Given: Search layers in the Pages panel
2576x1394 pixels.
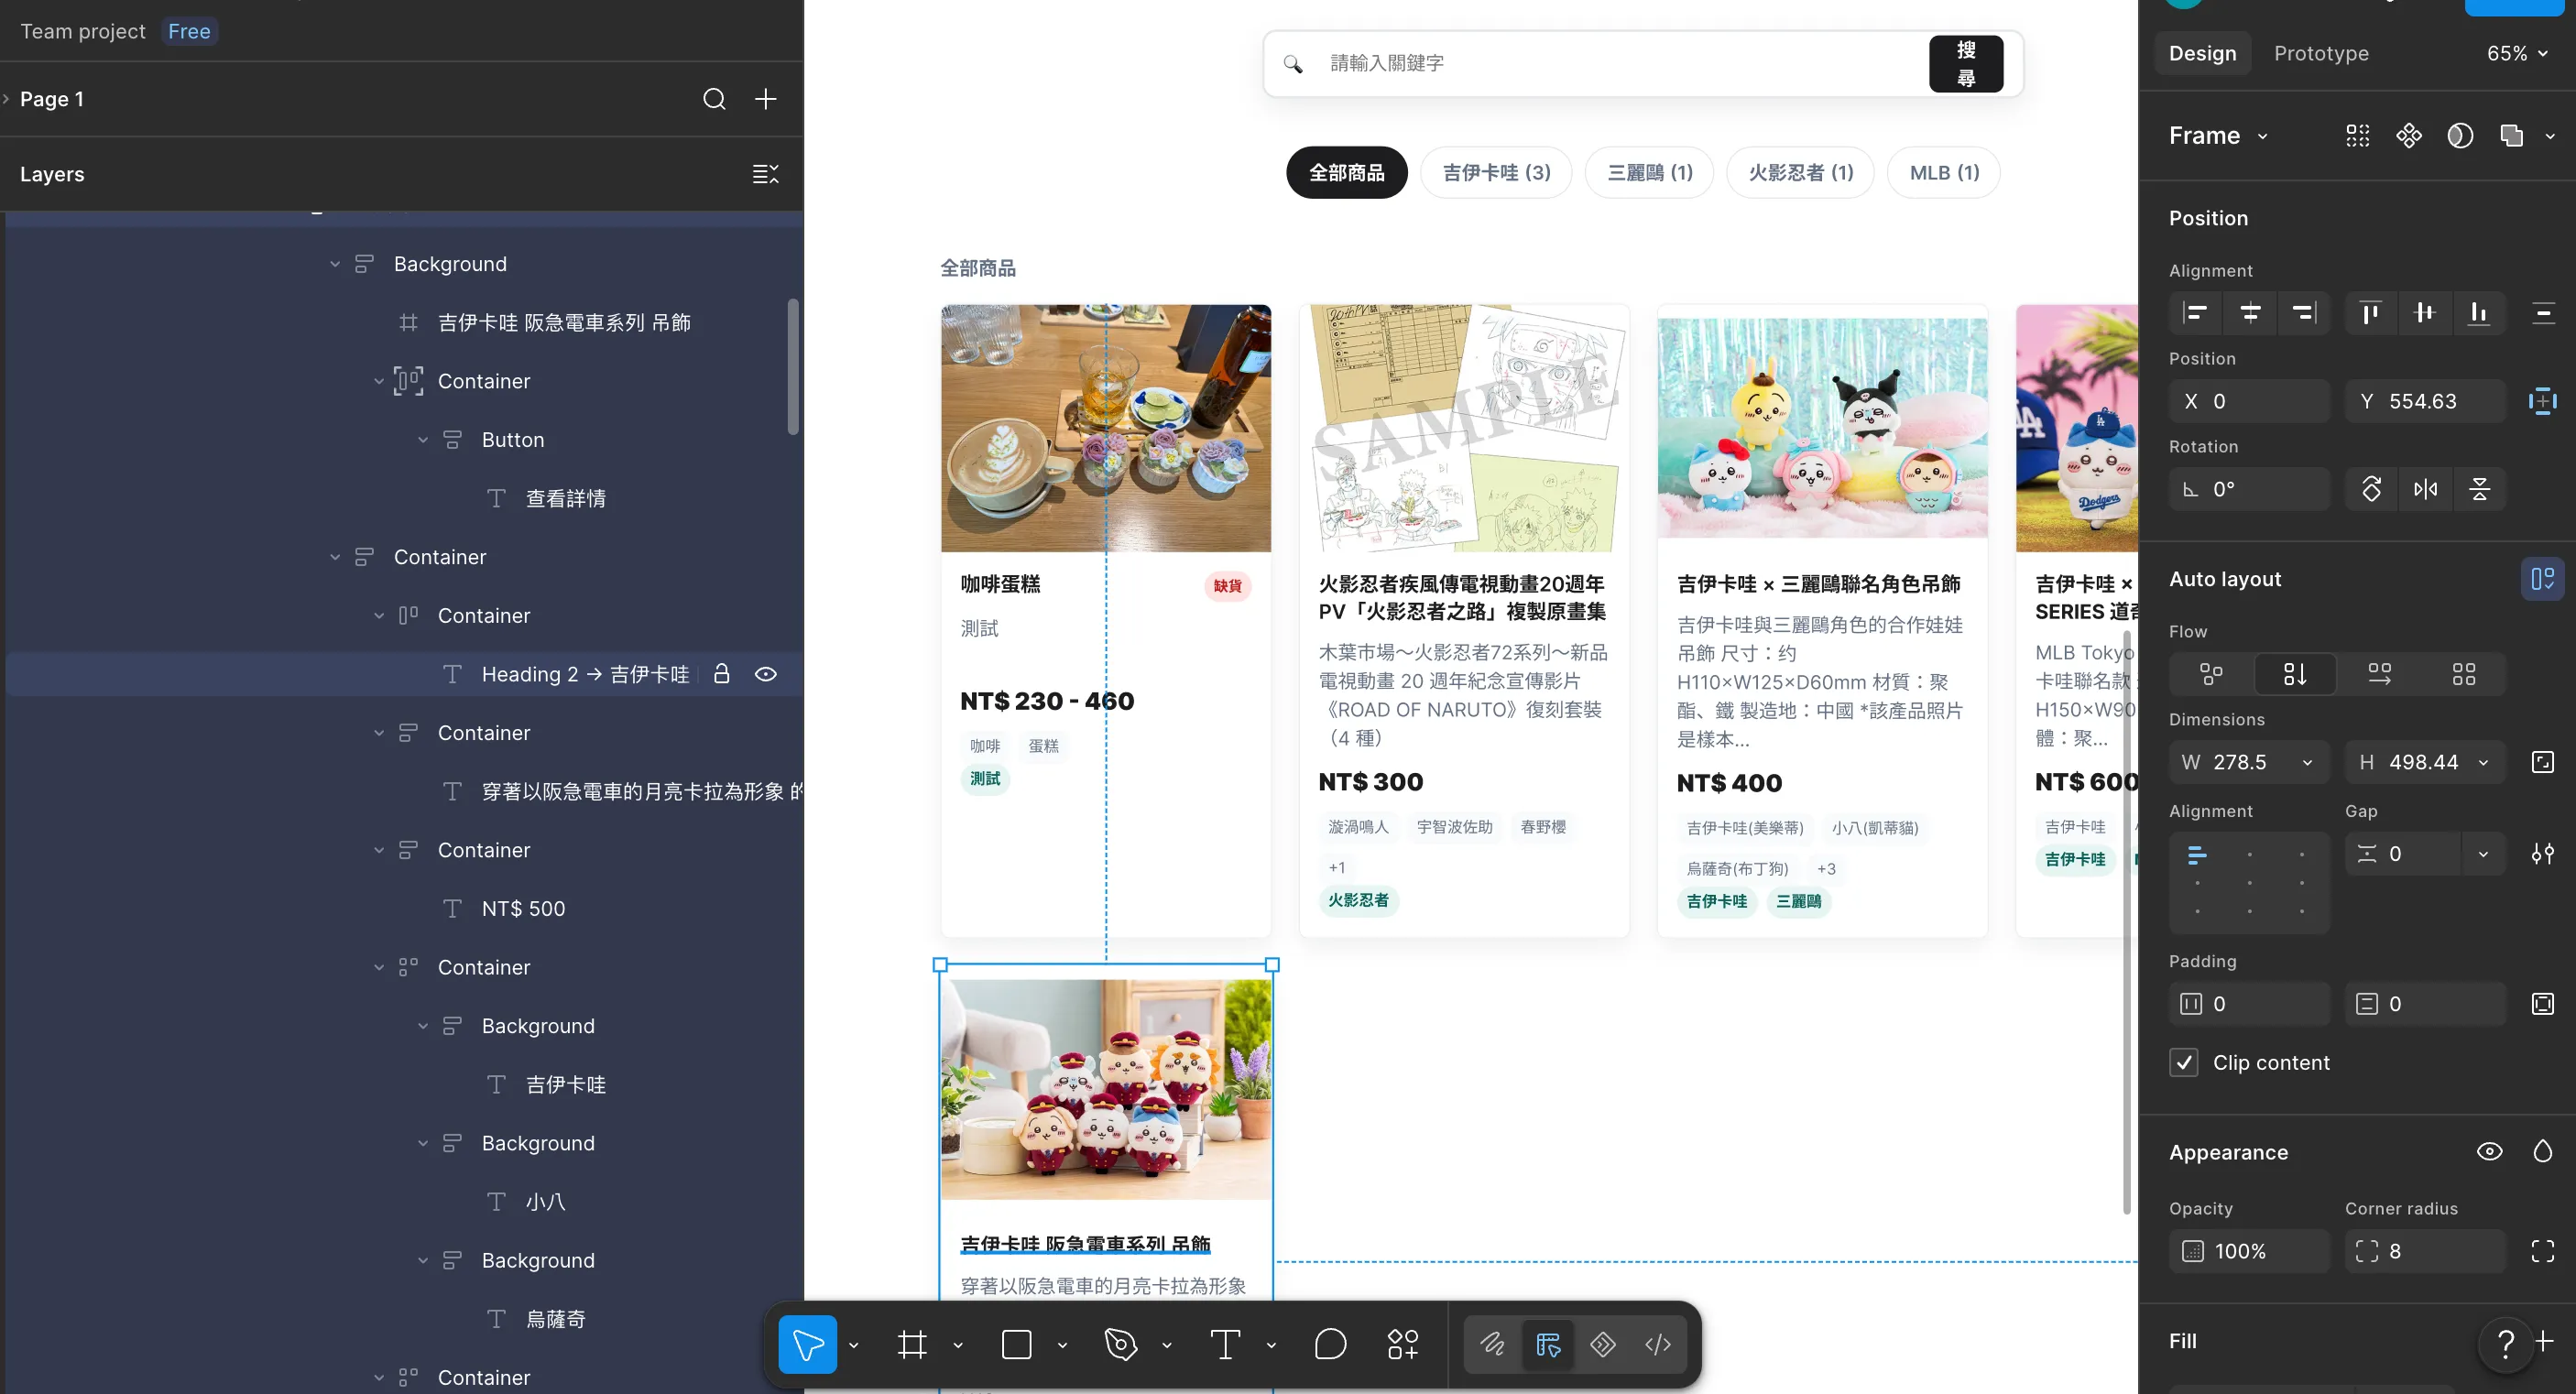Looking at the screenshot, I should [714, 99].
